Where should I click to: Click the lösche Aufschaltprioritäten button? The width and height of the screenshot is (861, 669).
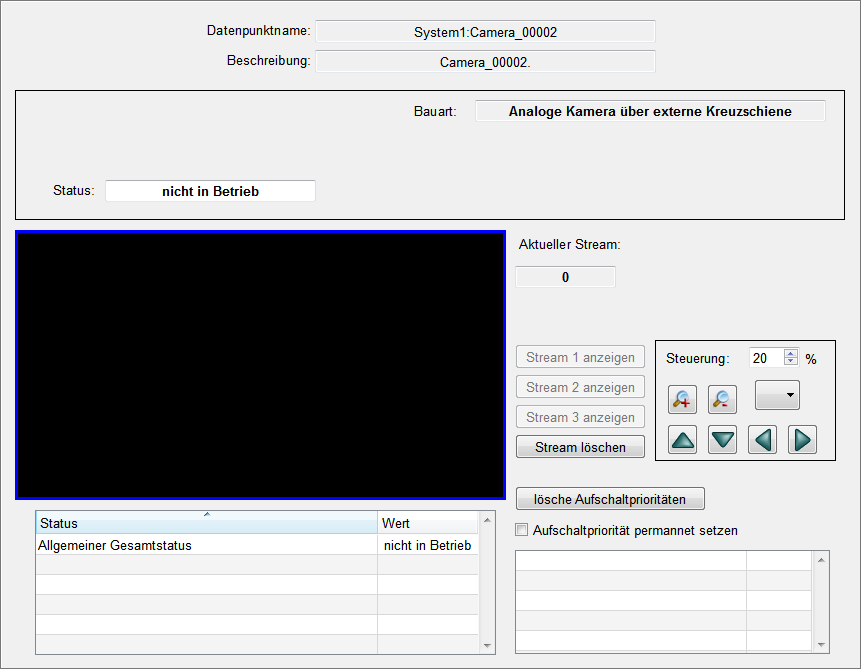pyautogui.click(x=610, y=498)
